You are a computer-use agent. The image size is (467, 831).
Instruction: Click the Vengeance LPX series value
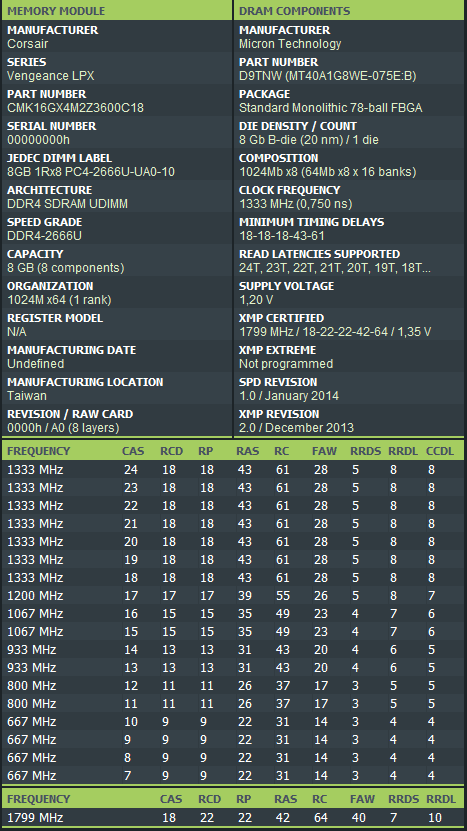coord(50,76)
